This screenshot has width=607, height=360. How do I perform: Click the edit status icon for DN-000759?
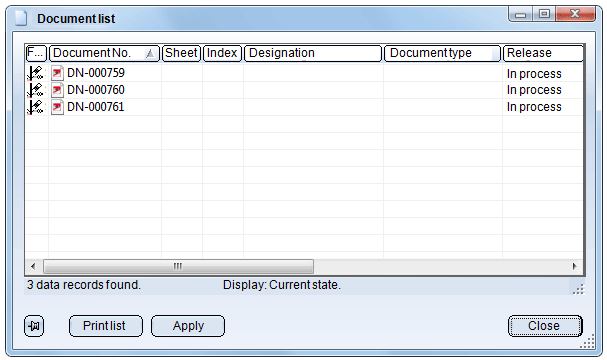(36, 73)
